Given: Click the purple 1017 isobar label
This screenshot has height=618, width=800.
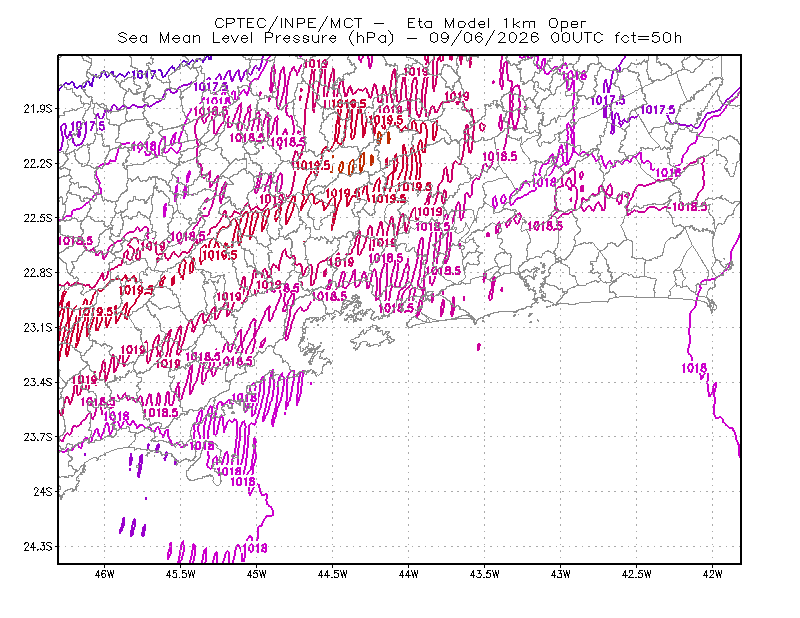Looking at the screenshot, I should [144, 75].
